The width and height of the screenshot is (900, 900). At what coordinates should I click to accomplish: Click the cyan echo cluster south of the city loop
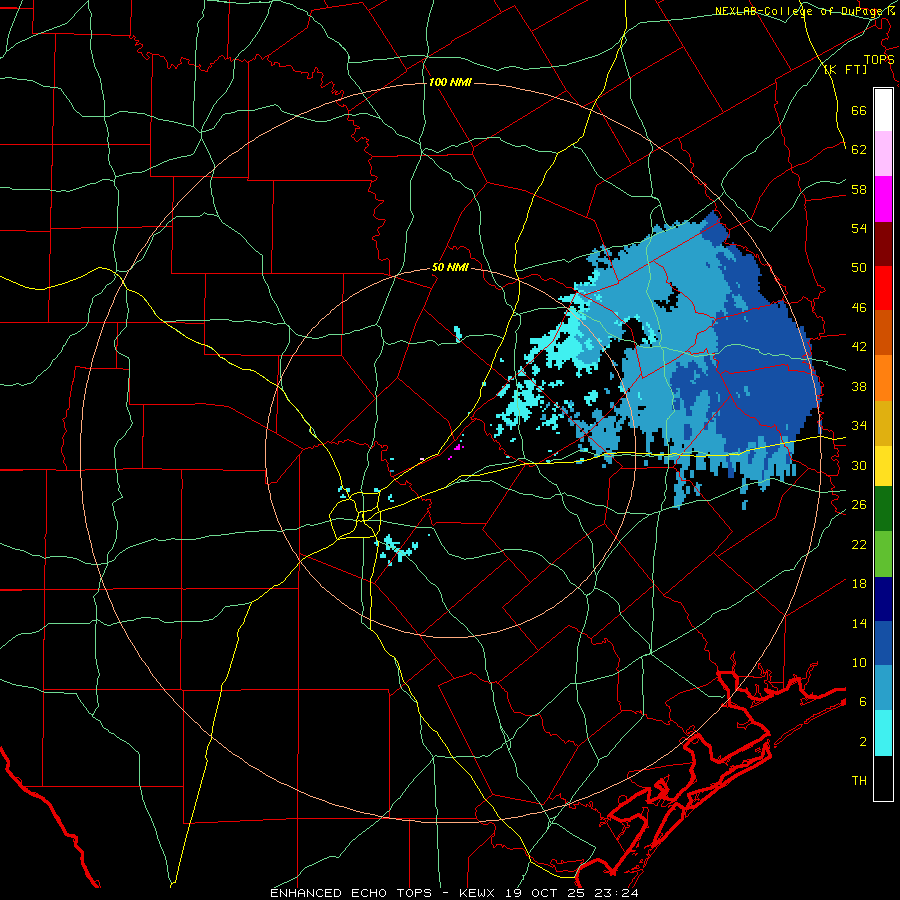[396, 548]
